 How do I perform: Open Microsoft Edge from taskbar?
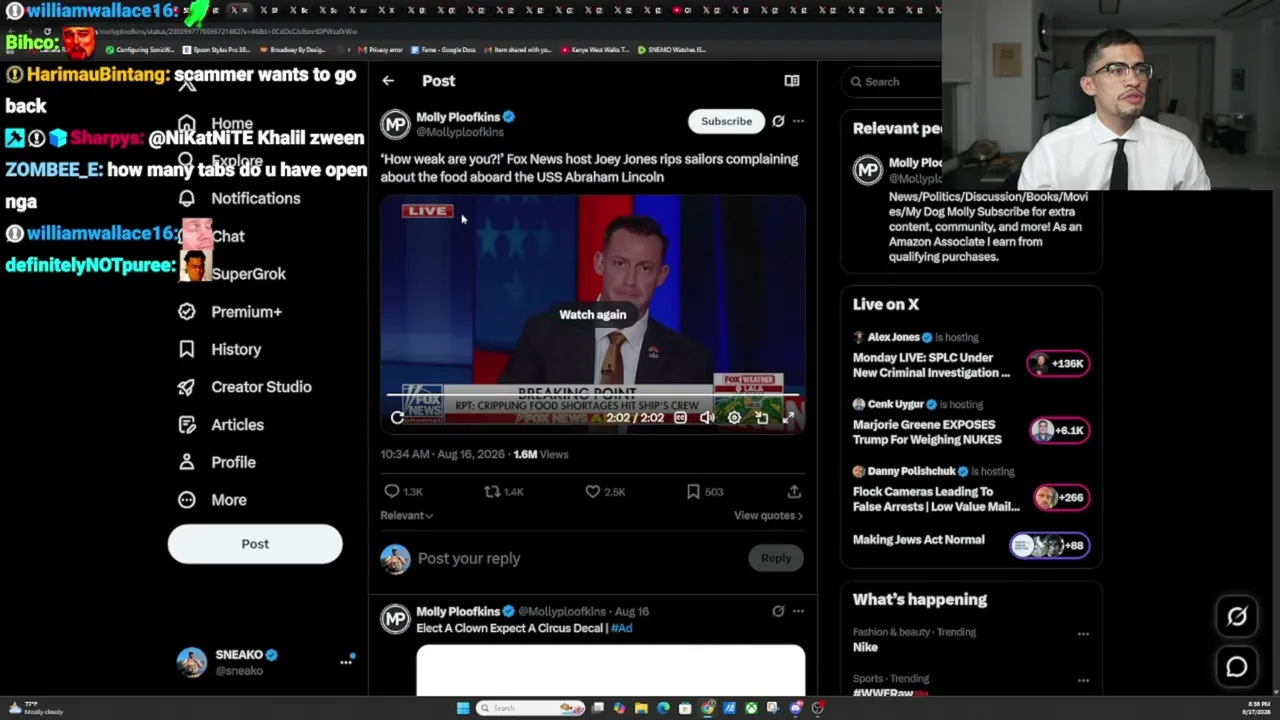[663, 708]
